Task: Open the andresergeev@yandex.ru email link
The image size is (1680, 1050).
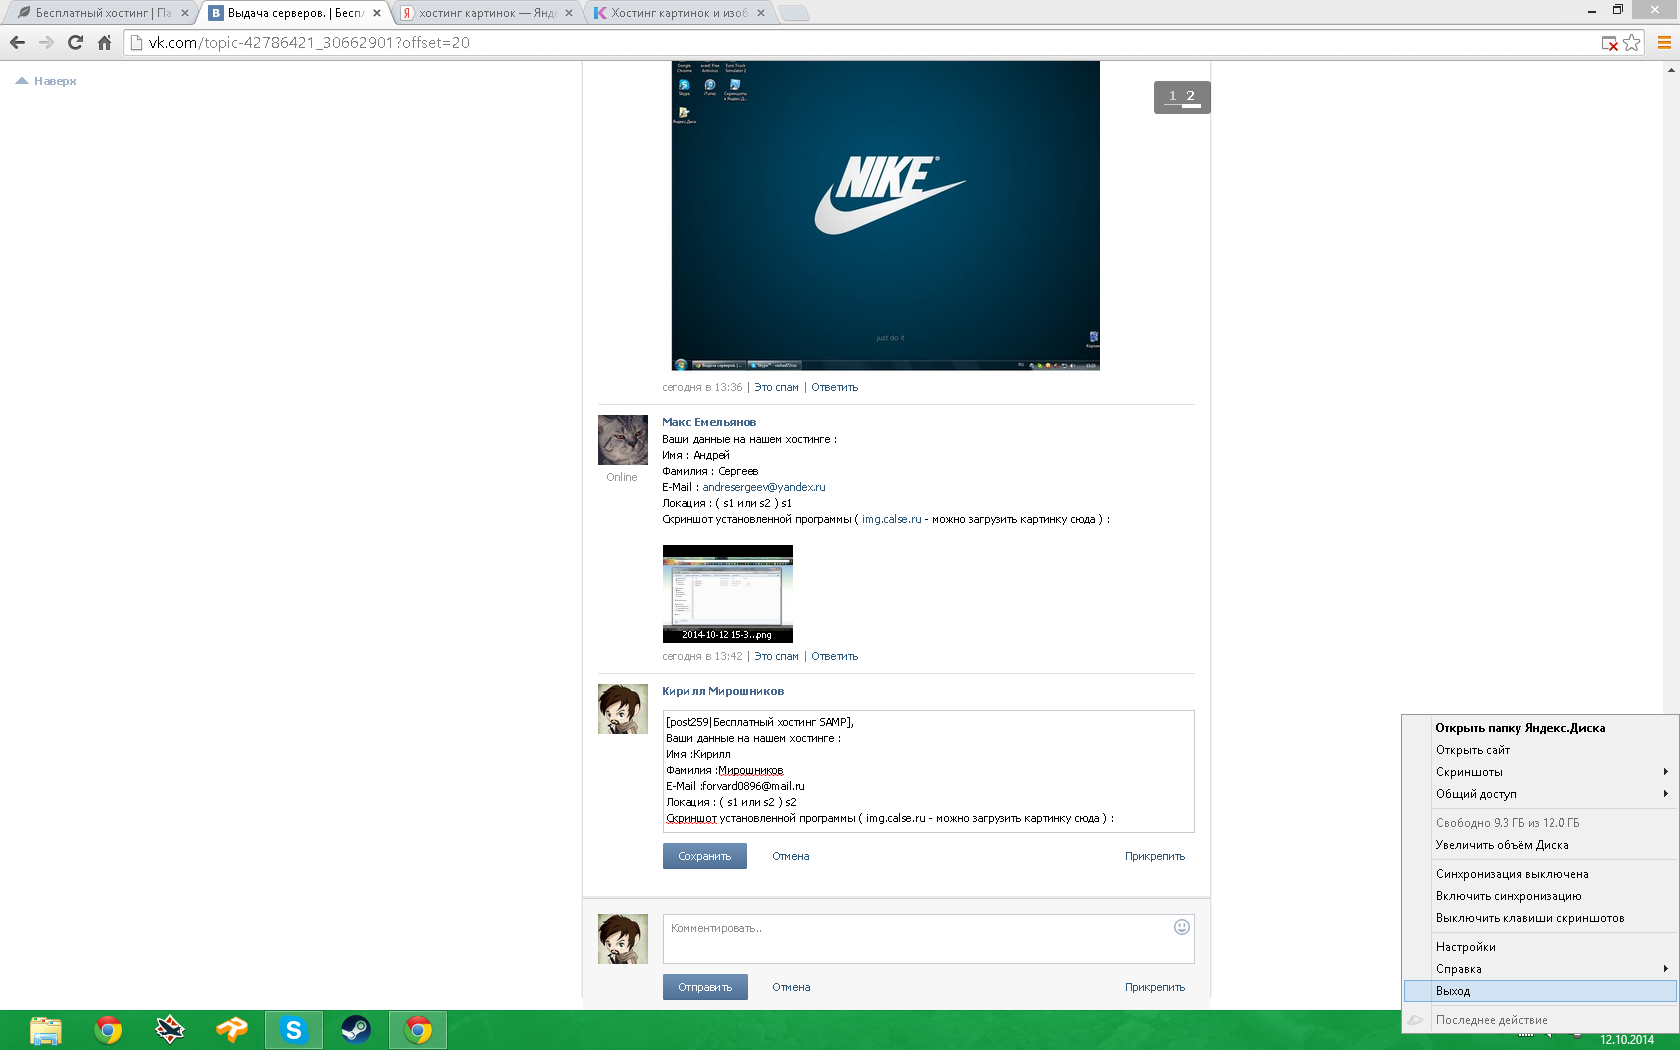Action: [x=764, y=487]
